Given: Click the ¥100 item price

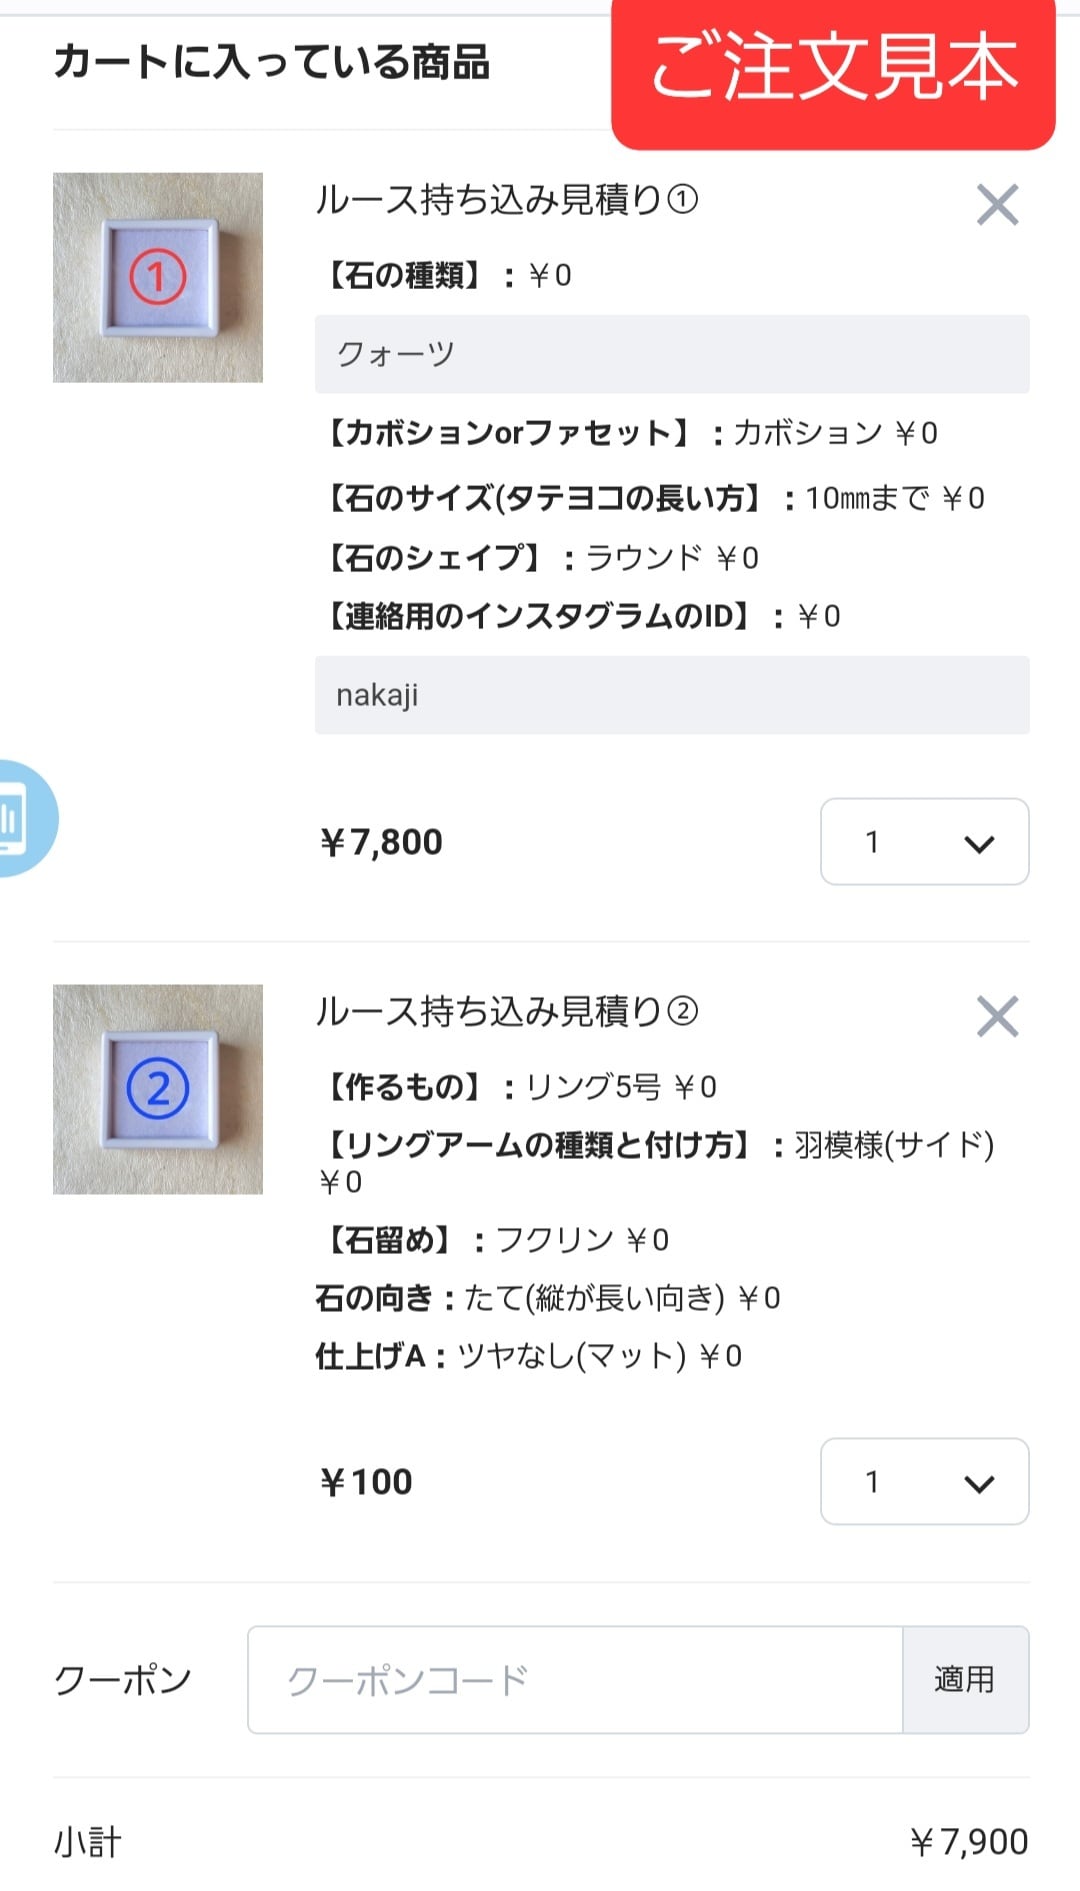Looking at the screenshot, I should coord(366,1481).
